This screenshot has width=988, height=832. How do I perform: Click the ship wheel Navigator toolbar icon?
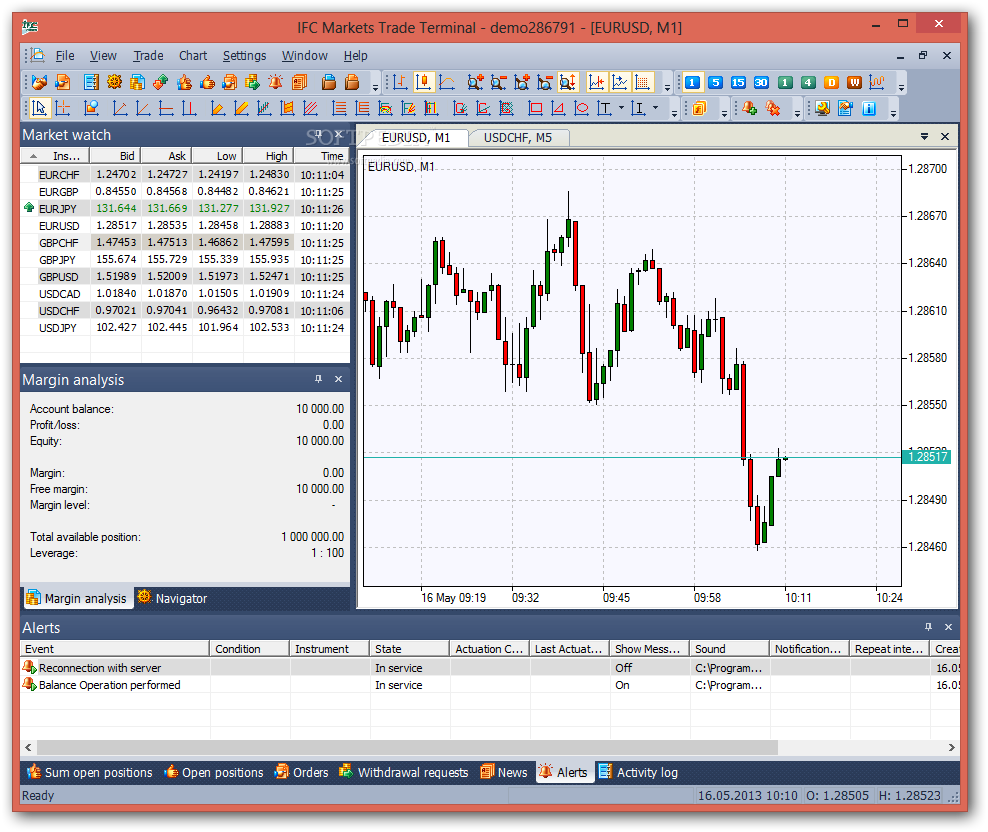pyautogui.click(x=114, y=82)
